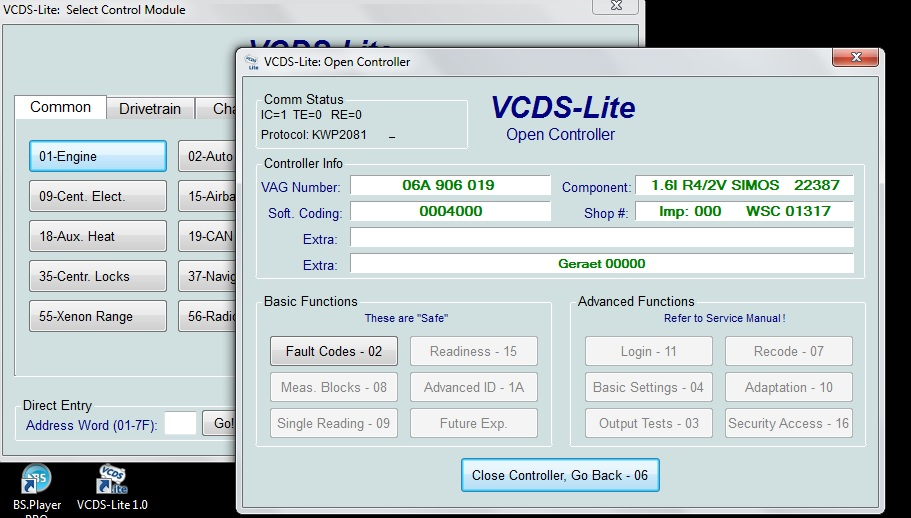Image resolution: width=911 pixels, height=518 pixels.
Task: Open the 18-Aux. Heat module
Action: [97, 236]
